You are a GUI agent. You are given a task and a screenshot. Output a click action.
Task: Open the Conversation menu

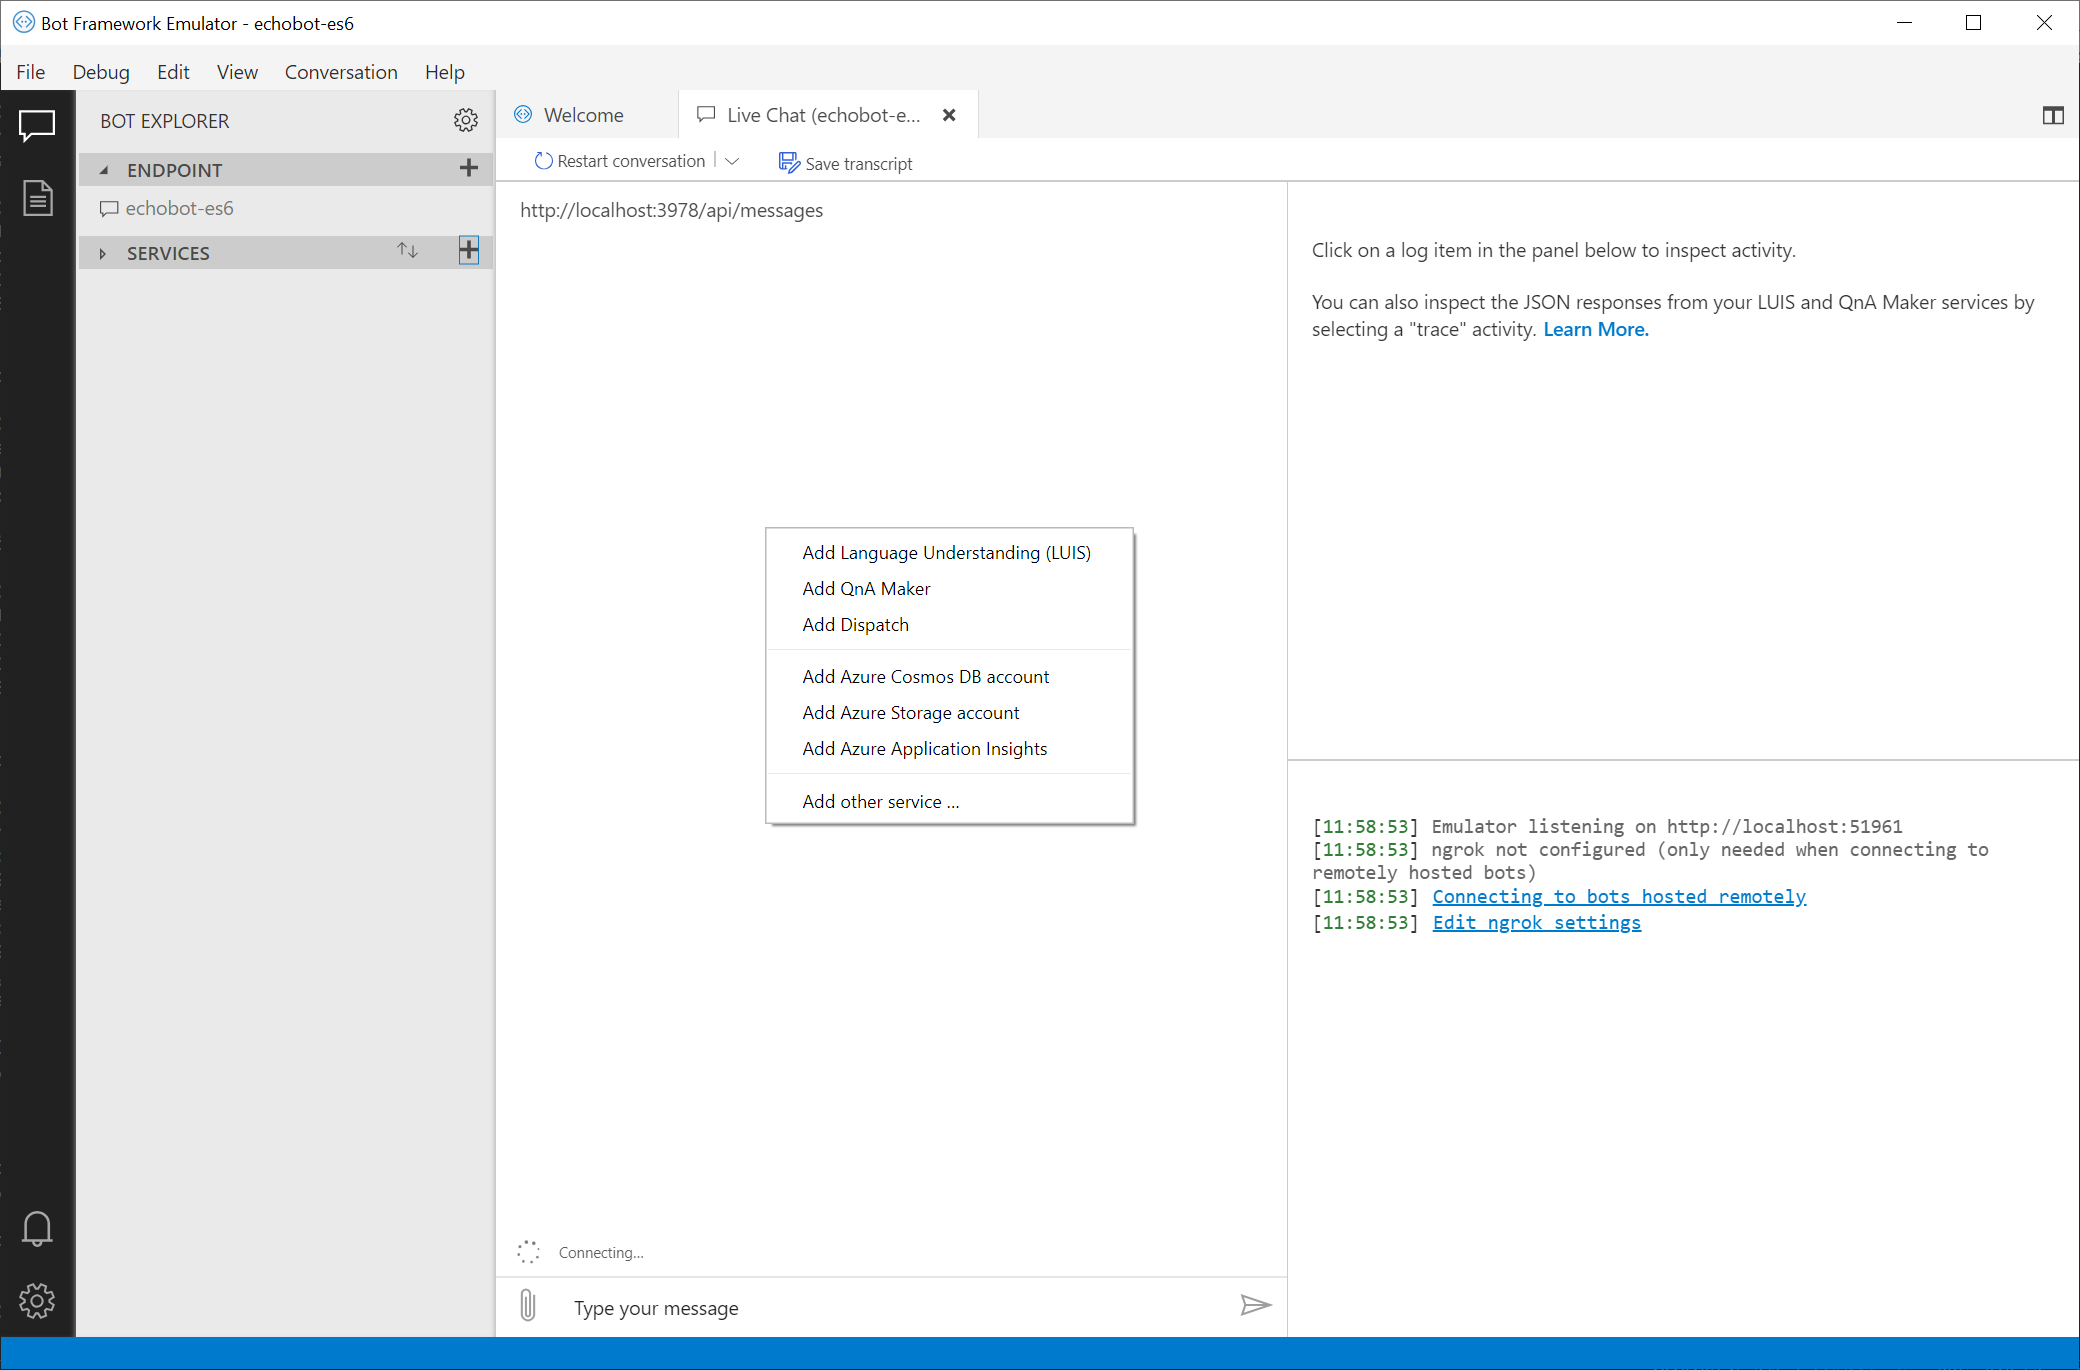pyautogui.click(x=341, y=72)
